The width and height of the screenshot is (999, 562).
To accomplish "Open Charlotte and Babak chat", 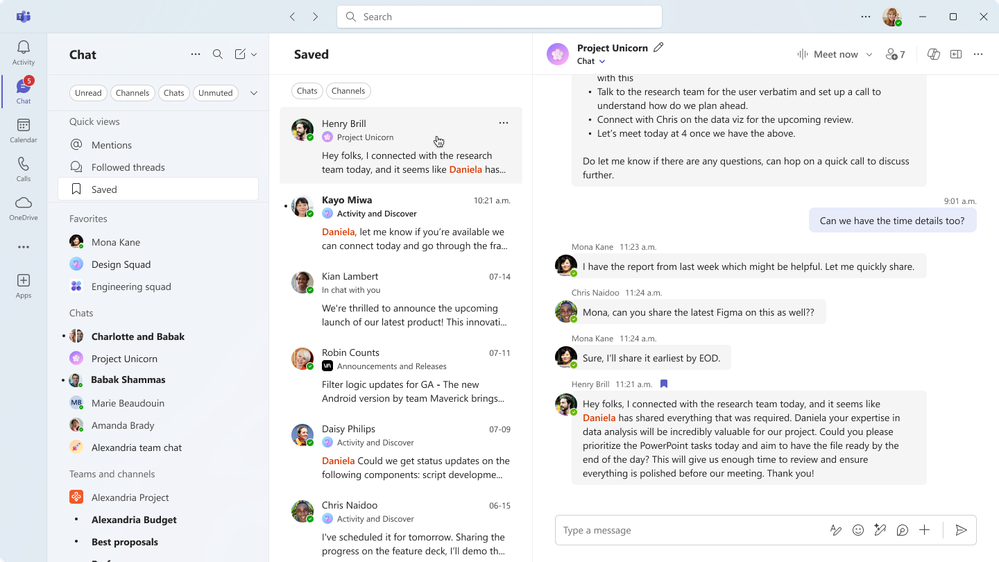I will point(158,336).
